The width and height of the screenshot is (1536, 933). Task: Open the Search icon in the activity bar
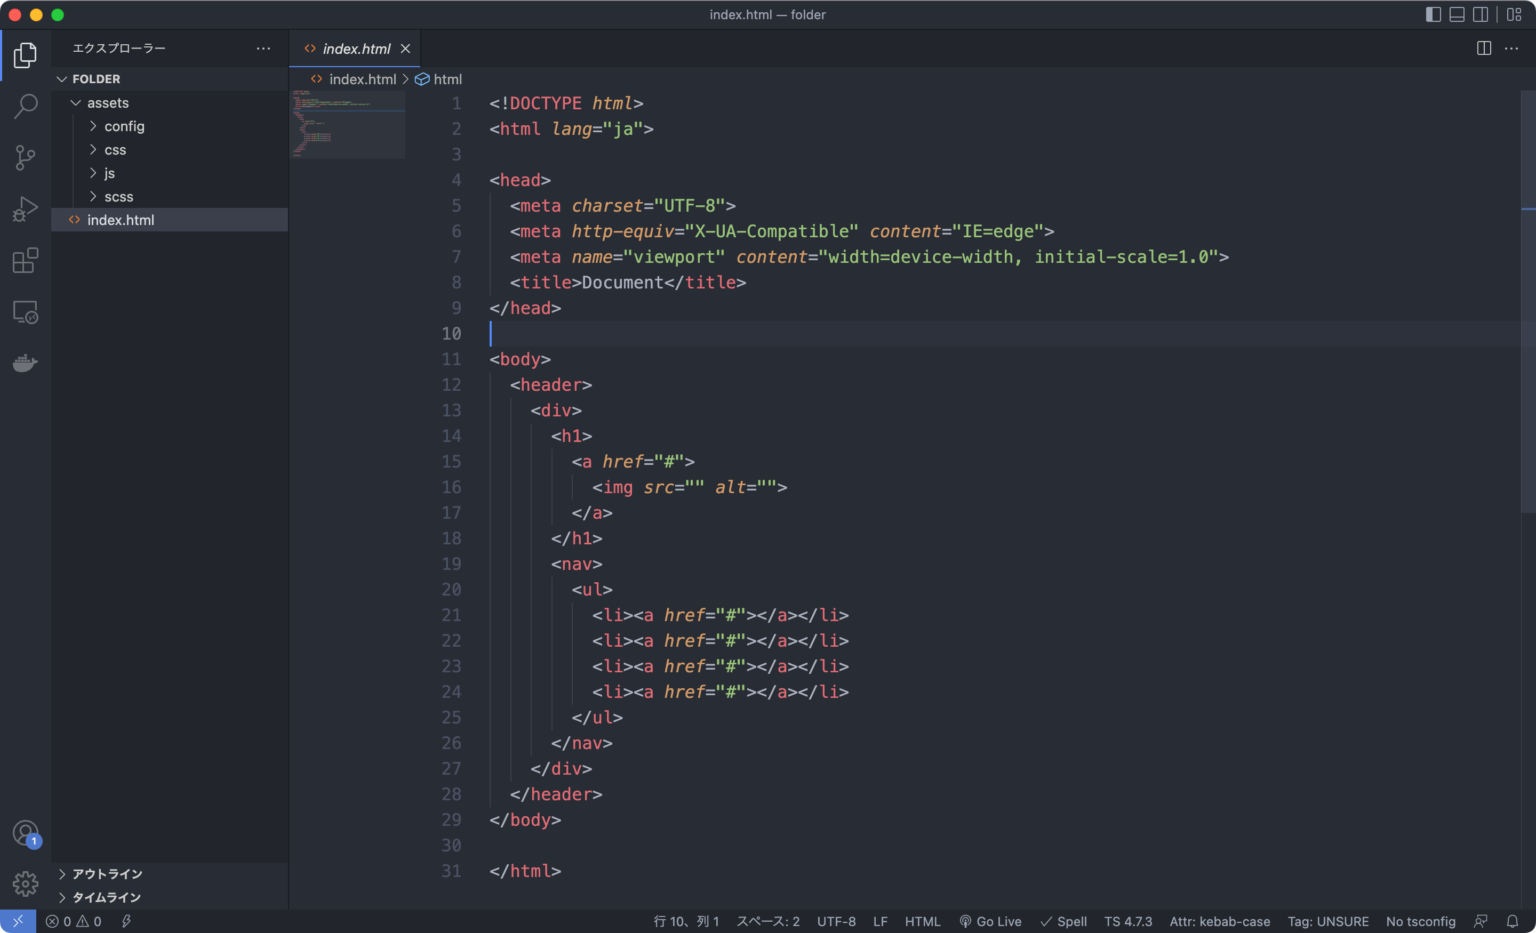click(25, 106)
